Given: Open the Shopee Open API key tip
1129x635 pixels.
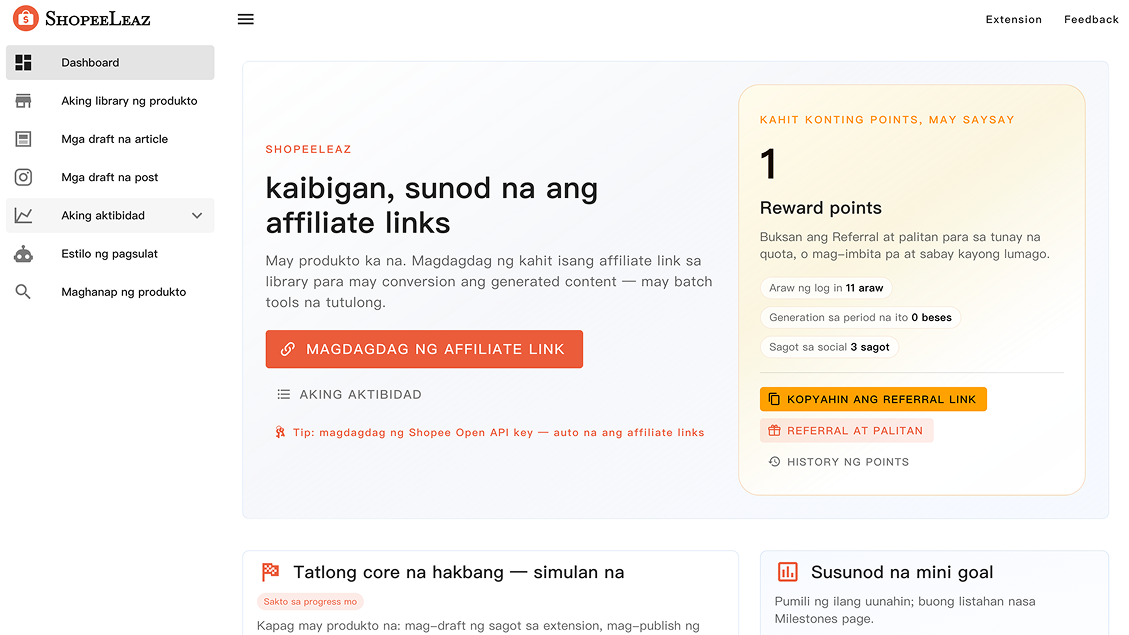Looking at the screenshot, I should point(490,433).
